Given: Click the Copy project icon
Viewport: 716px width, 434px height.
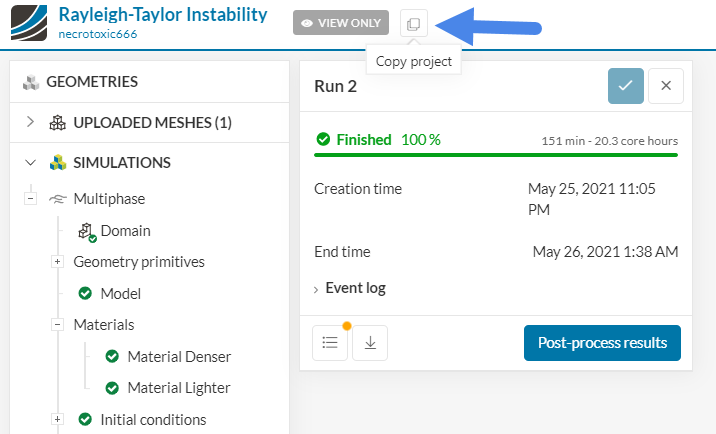Looking at the screenshot, I should click(413, 23).
